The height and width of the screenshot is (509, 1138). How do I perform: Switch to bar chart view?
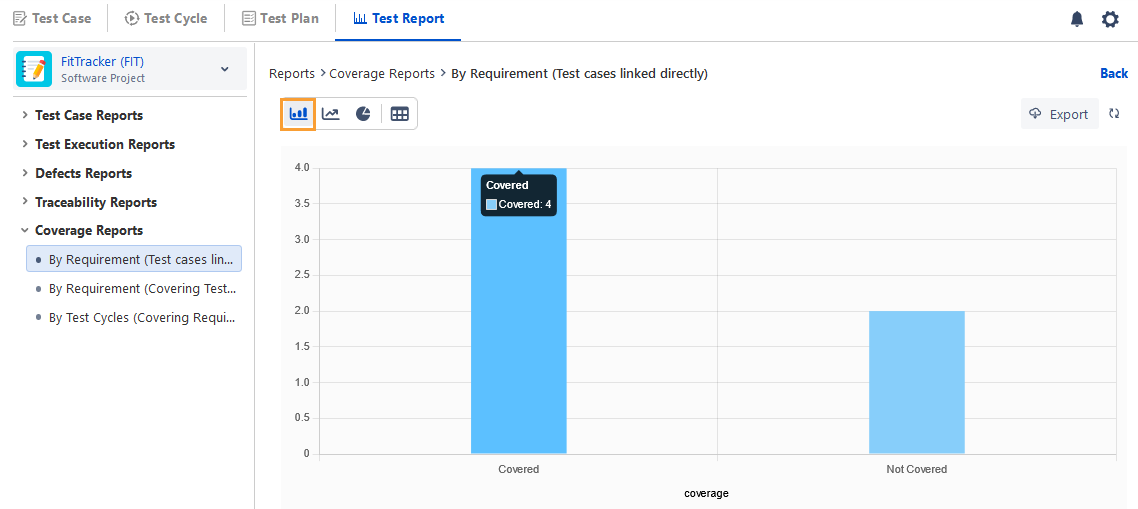(x=298, y=114)
